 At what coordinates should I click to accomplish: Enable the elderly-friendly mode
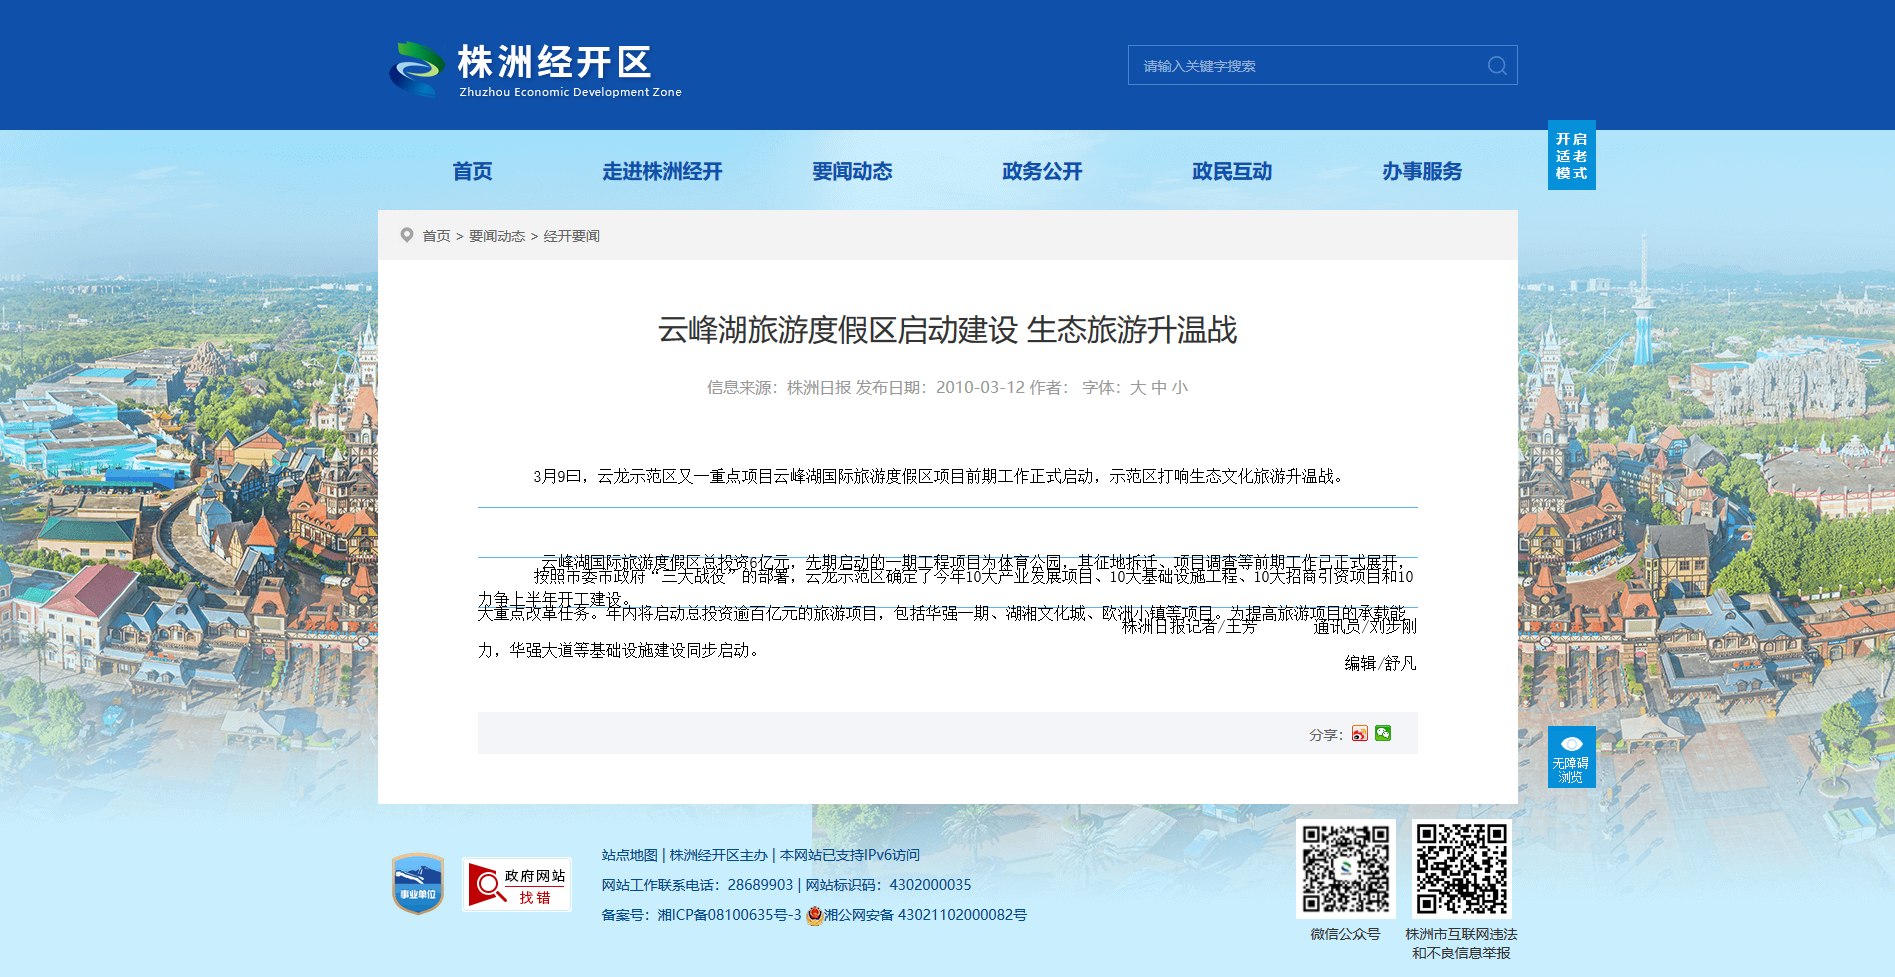pyautogui.click(x=1571, y=156)
